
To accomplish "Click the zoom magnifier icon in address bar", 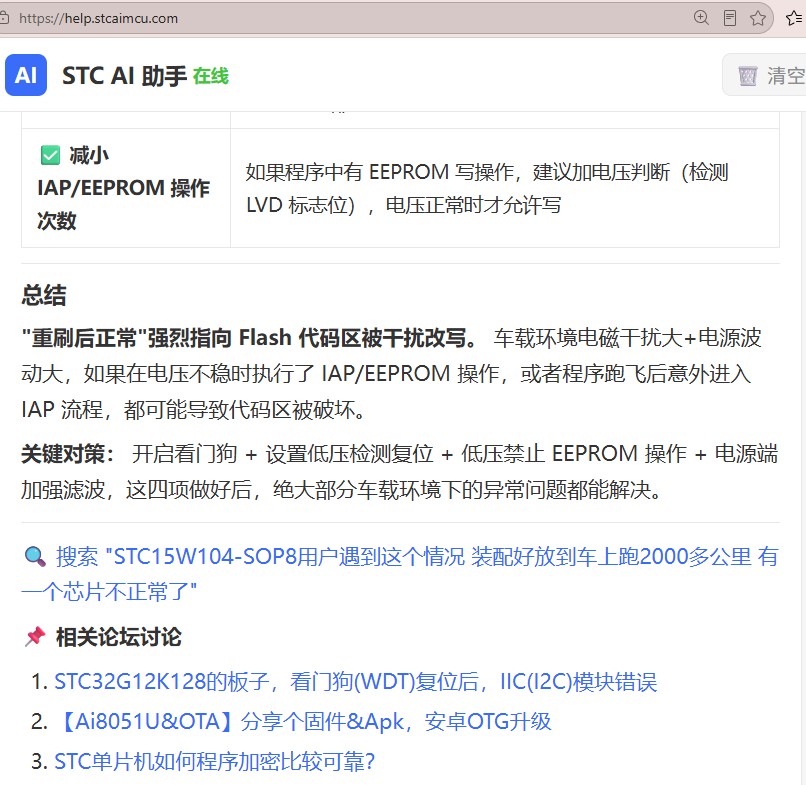I will coord(701,18).
